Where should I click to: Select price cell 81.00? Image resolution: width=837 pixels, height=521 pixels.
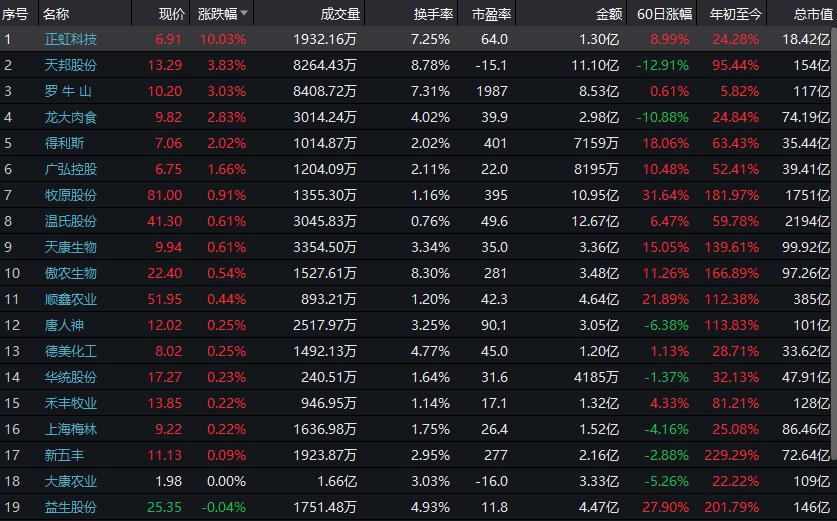pyautogui.click(x=164, y=195)
